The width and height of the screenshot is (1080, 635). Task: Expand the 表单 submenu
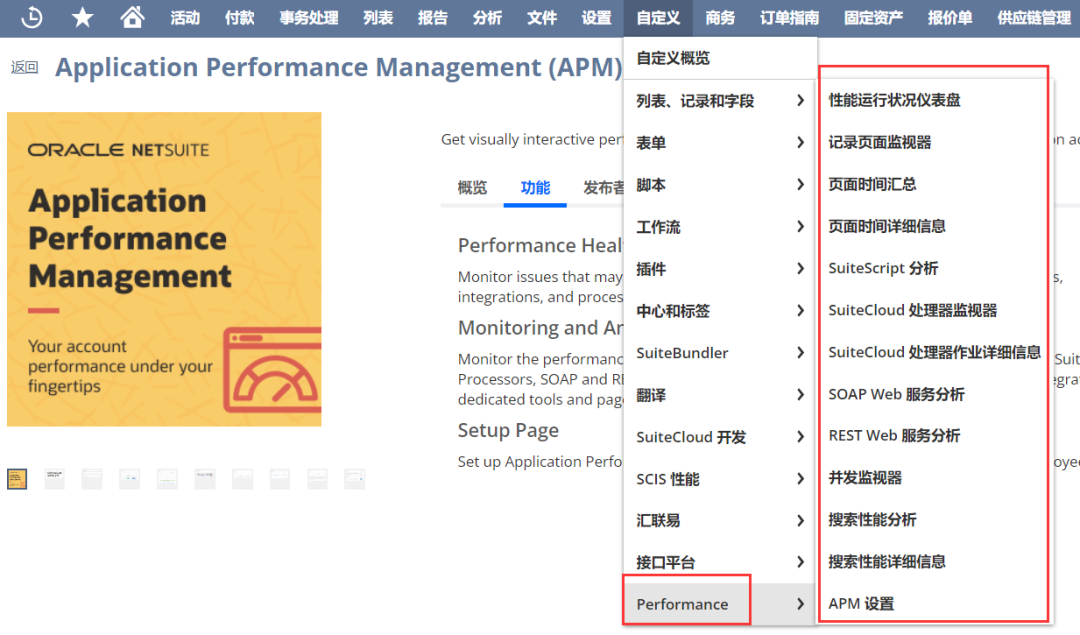point(720,143)
